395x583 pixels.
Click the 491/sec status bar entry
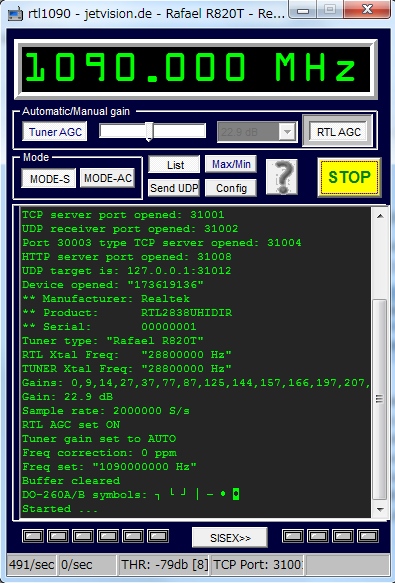point(32,564)
